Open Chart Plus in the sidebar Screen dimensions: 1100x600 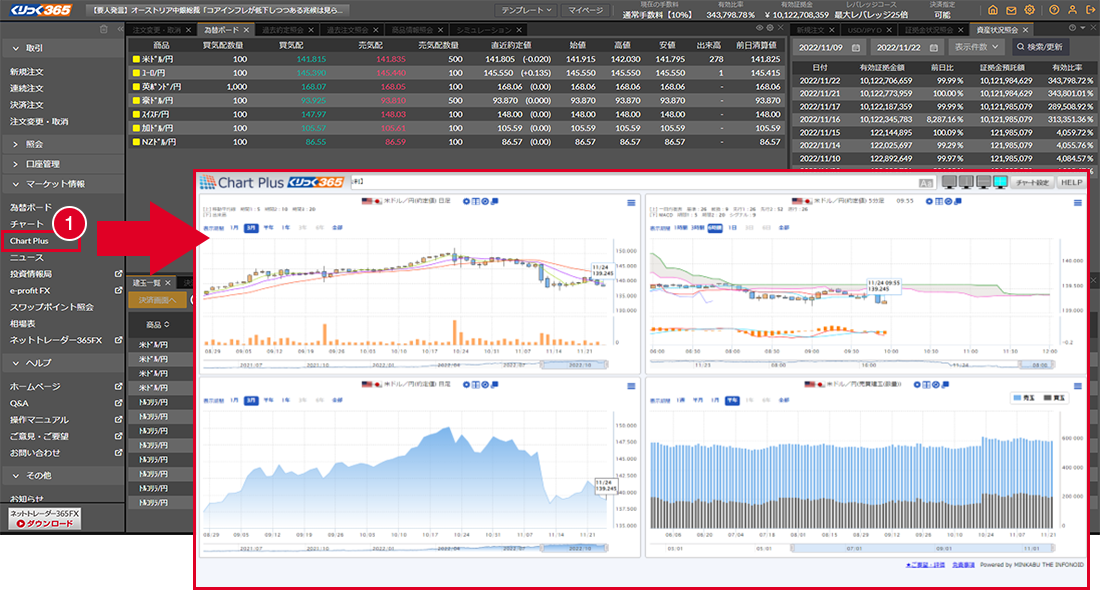(29, 241)
